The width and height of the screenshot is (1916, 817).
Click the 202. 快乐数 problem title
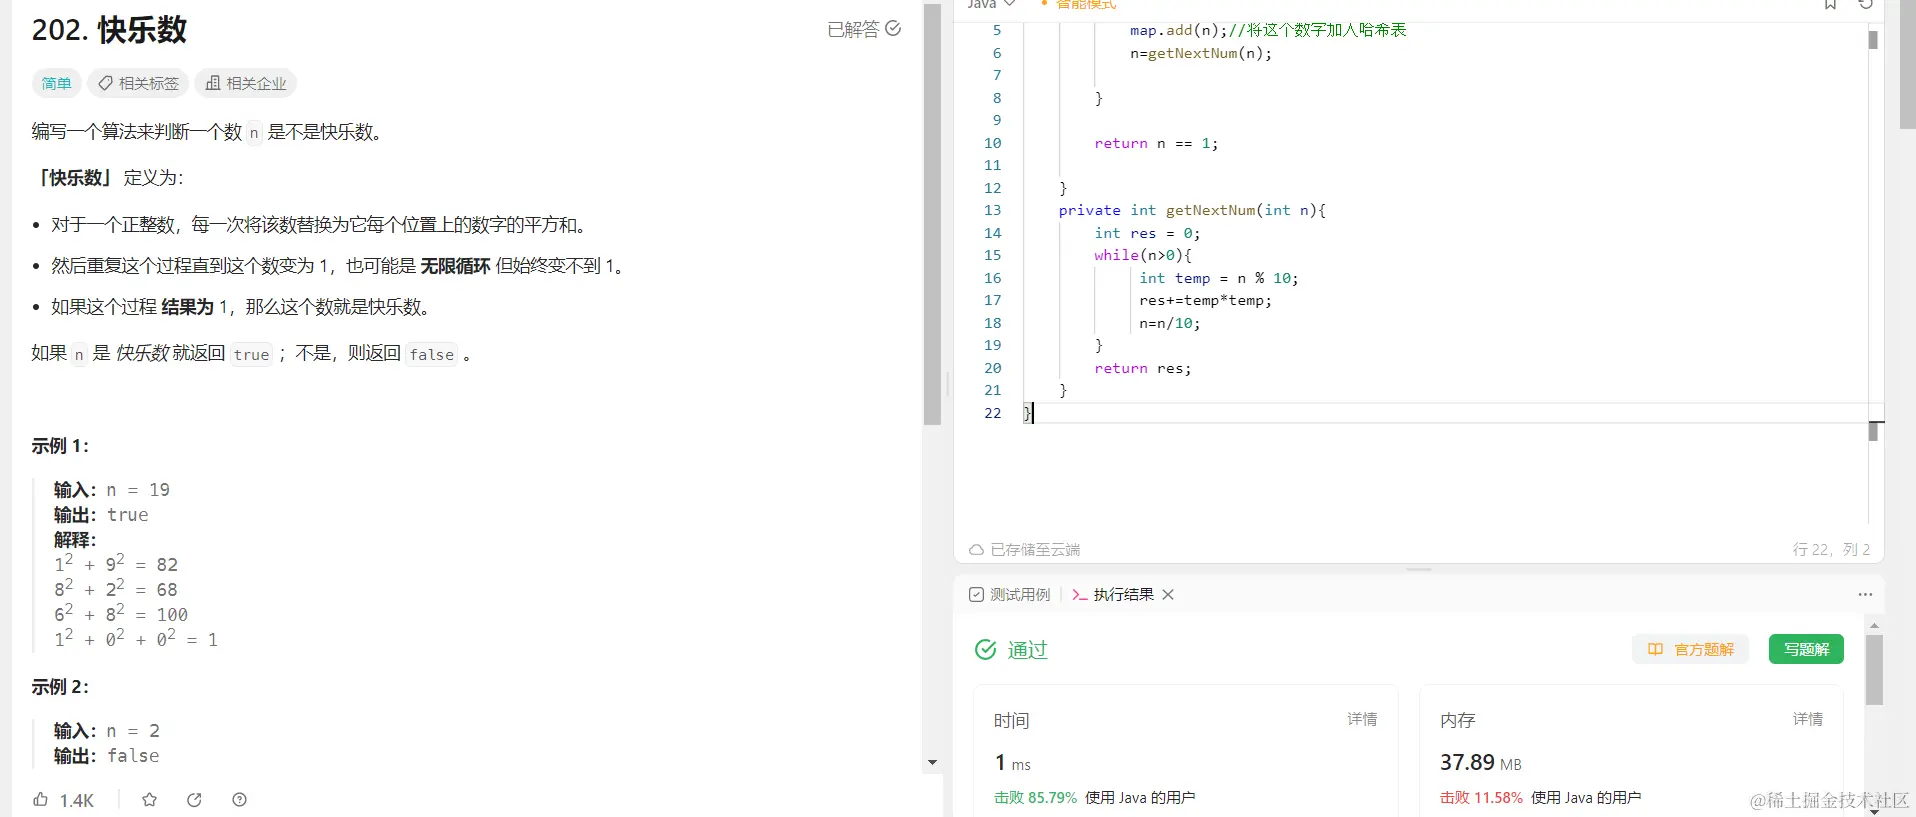pyautogui.click(x=109, y=30)
